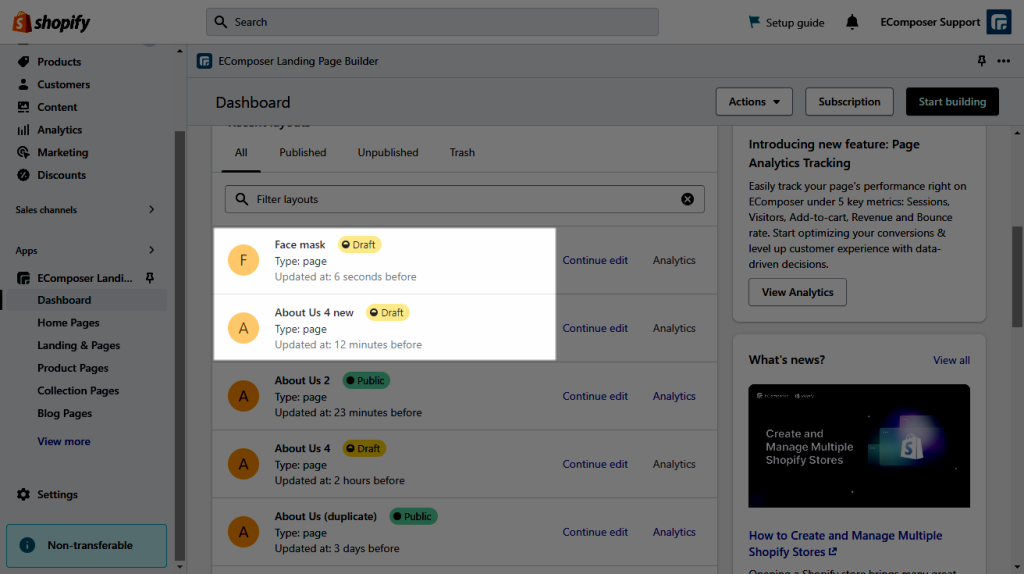Expand Apps section
This screenshot has width=1024, height=574.
click(x=152, y=250)
